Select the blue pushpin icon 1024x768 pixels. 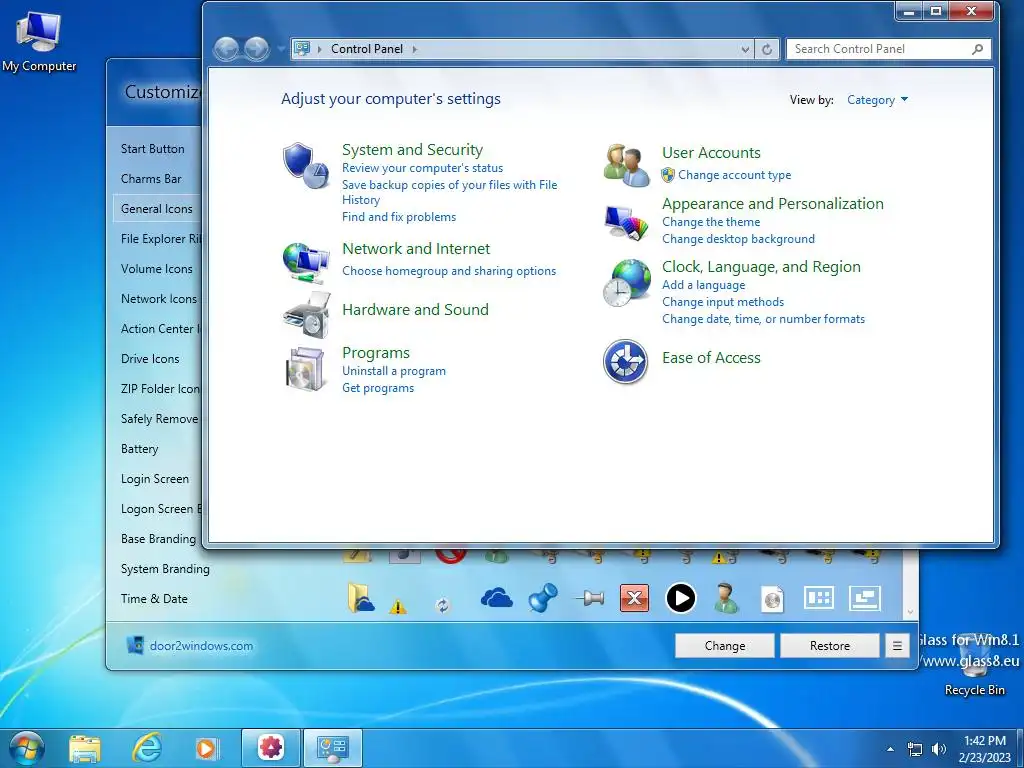coord(543,598)
